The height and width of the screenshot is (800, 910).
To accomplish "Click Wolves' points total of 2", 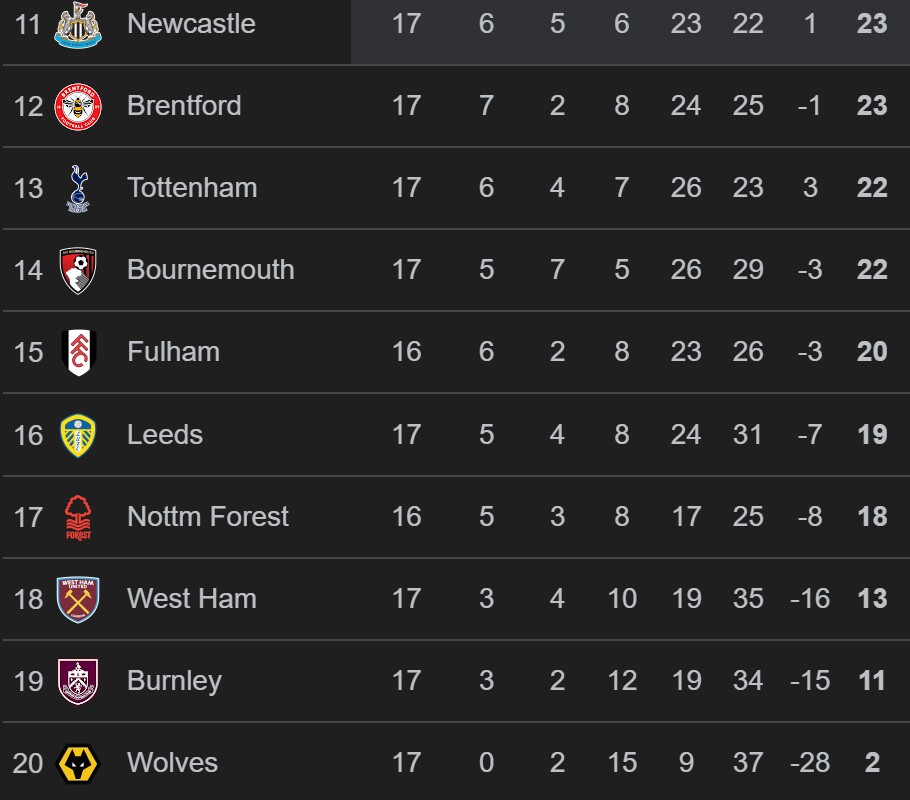I will (x=872, y=763).
